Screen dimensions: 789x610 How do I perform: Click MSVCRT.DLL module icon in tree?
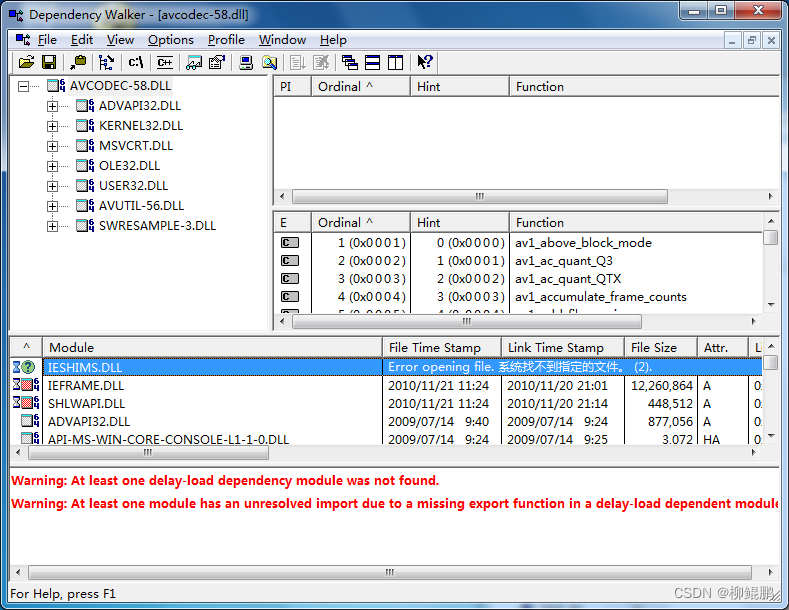(x=85, y=145)
